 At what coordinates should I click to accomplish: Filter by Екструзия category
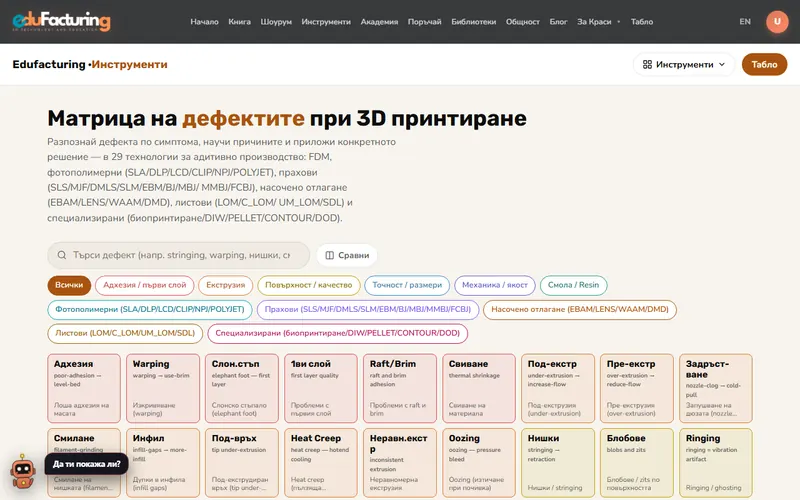[226, 285]
